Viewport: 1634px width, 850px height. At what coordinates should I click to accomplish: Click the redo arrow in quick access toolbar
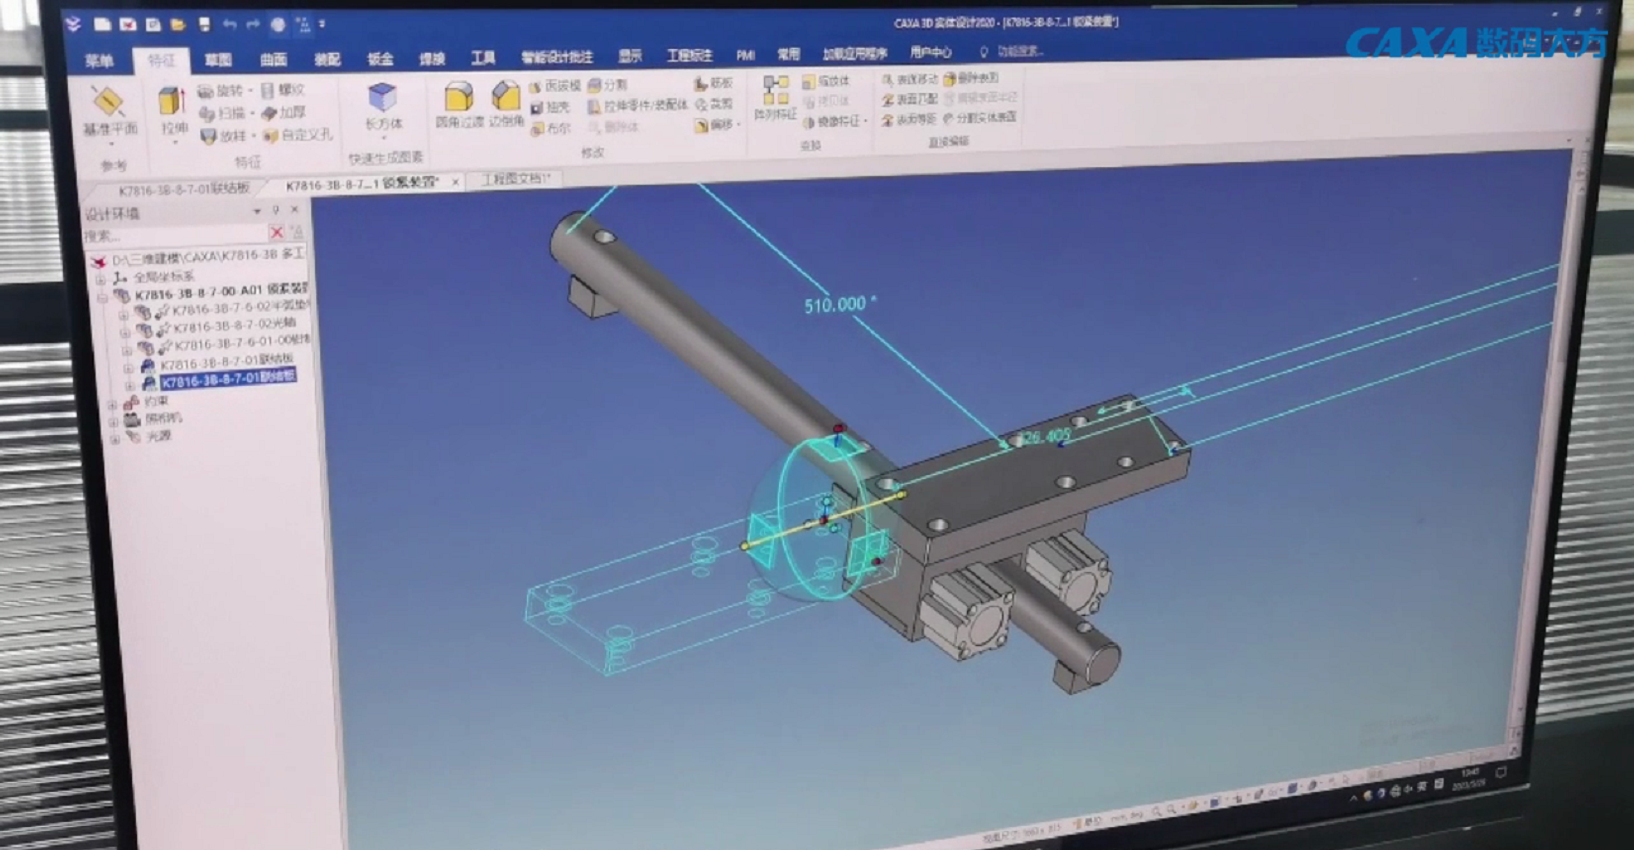point(254,24)
